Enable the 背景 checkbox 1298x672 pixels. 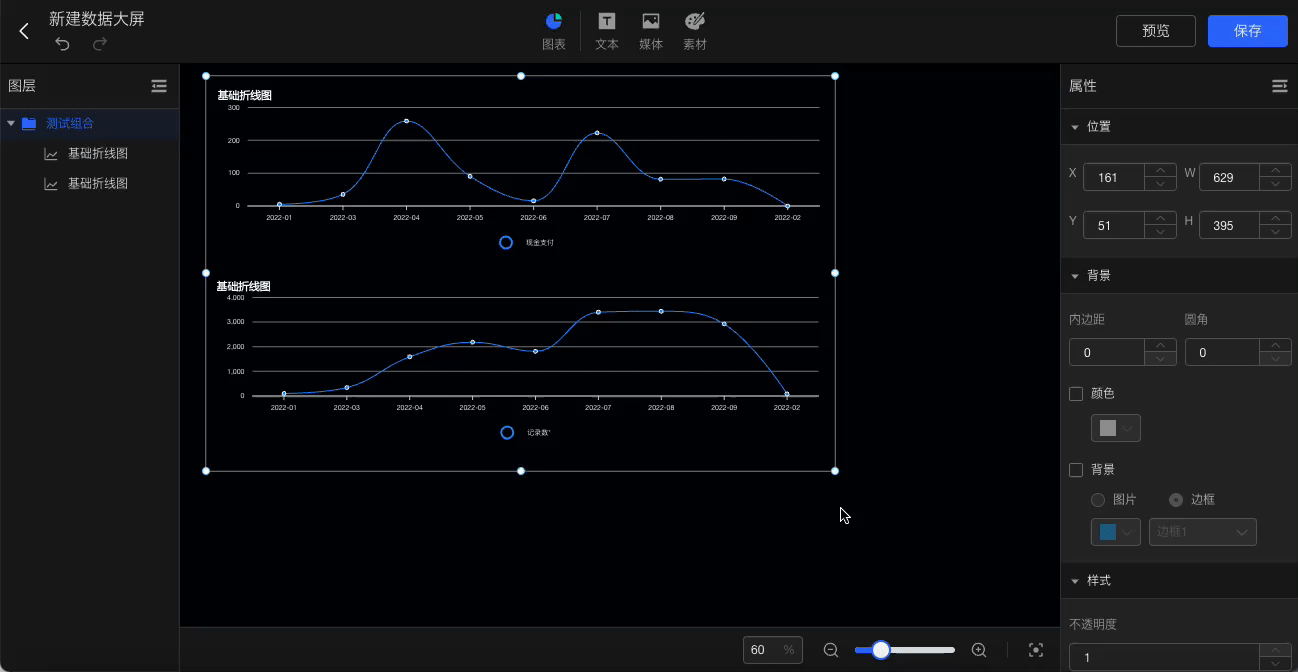point(1076,470)
